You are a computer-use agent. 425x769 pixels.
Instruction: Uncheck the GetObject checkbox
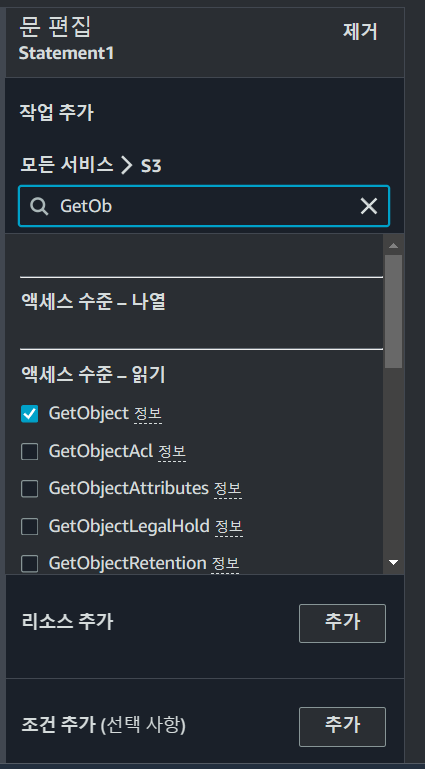pos(29,414)
